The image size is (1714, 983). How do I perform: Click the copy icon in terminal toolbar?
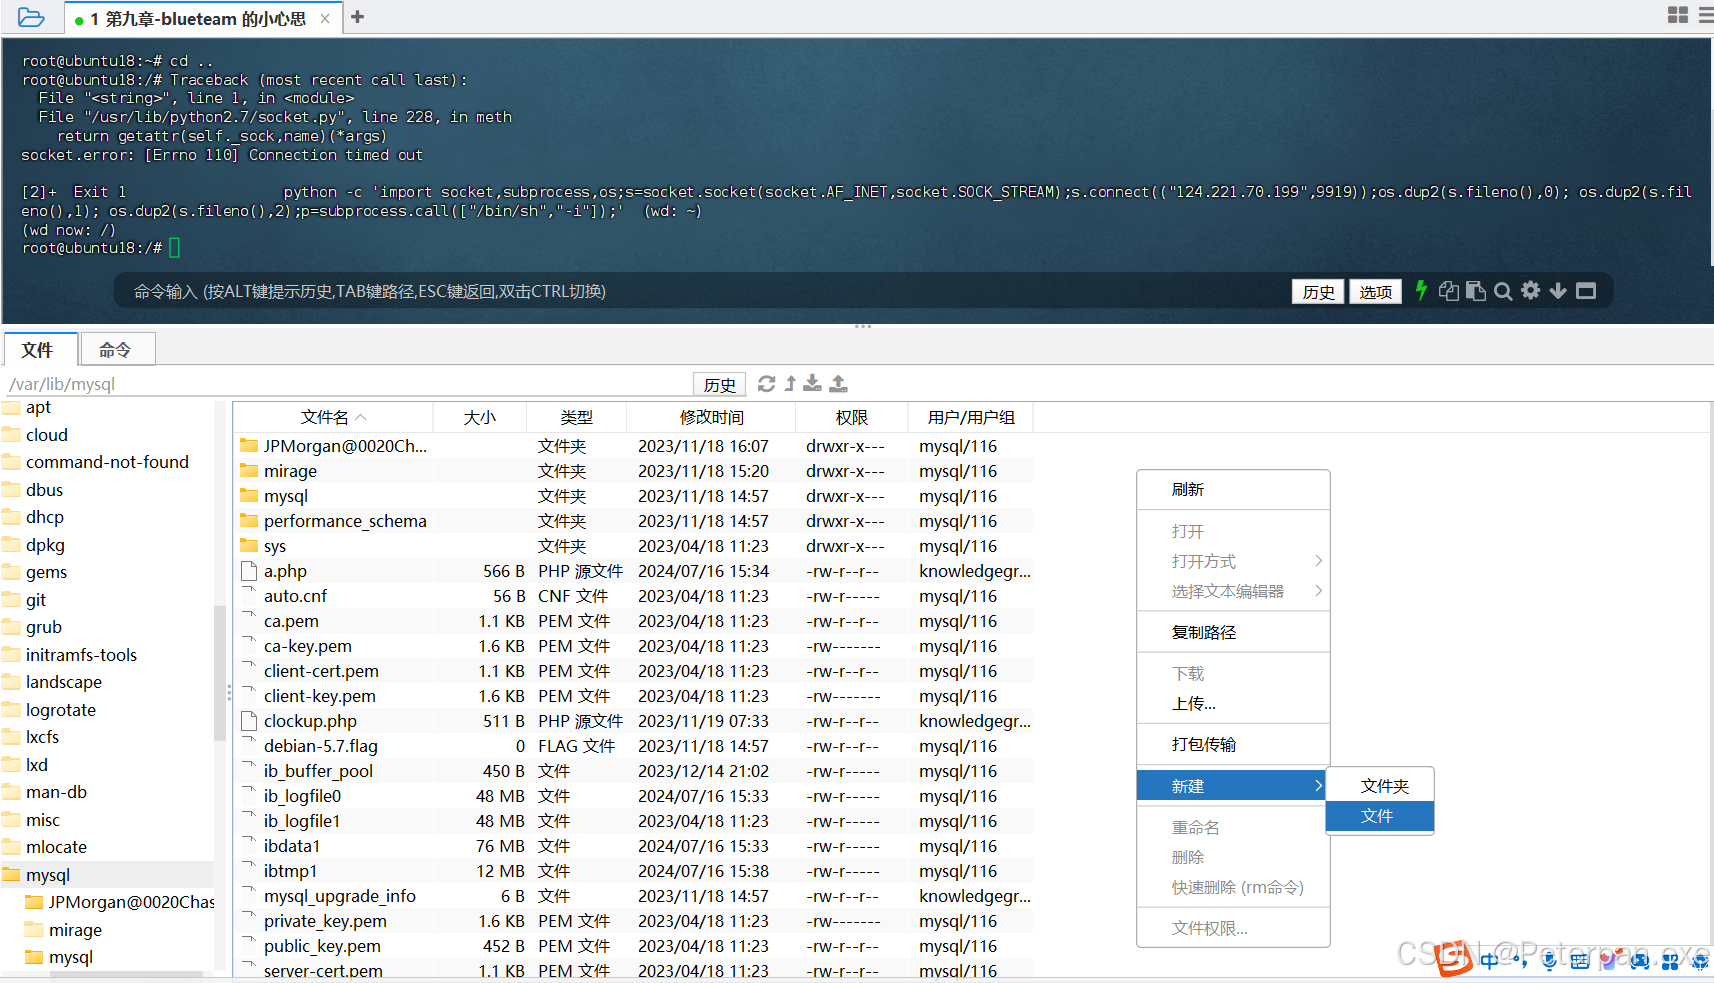pyautogui.click(x=1448, y=291)
